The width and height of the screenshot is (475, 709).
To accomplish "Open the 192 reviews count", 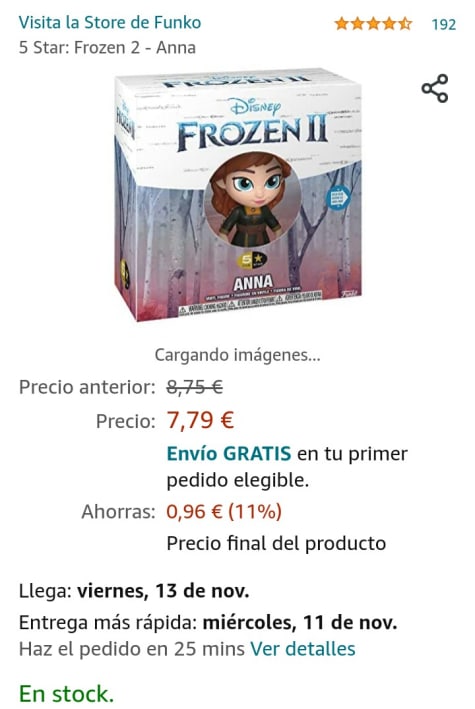I will (443, 24).
